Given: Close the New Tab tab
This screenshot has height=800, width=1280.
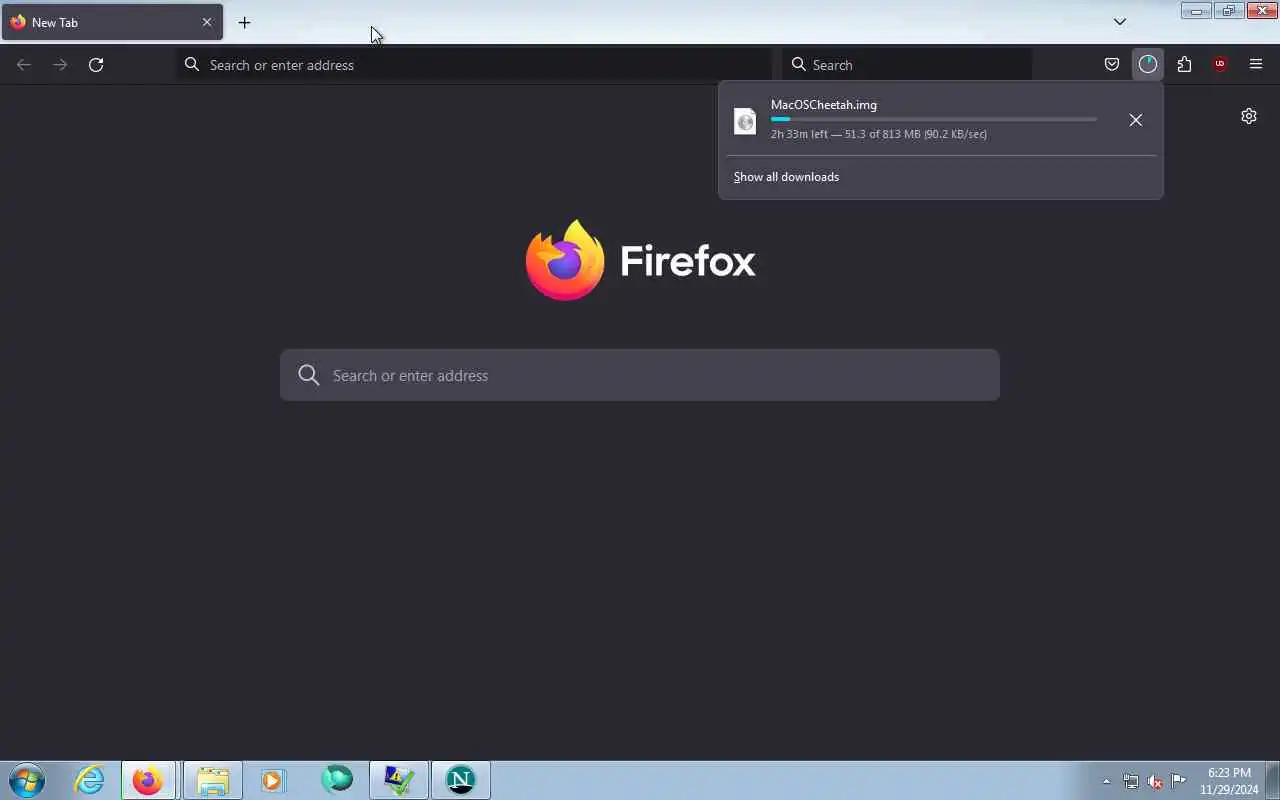Looking at the screenshot, I should coord(207,22).
